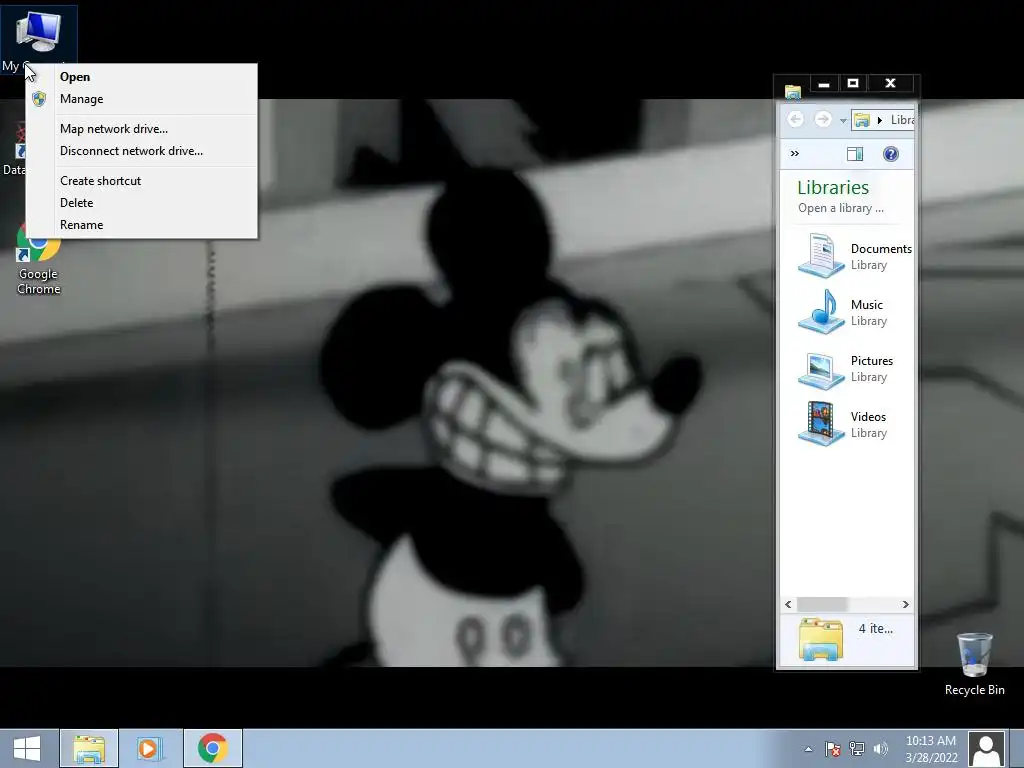Click the Music library label
The width and height of the screenshot is (1024, 768).
point(867,305)
